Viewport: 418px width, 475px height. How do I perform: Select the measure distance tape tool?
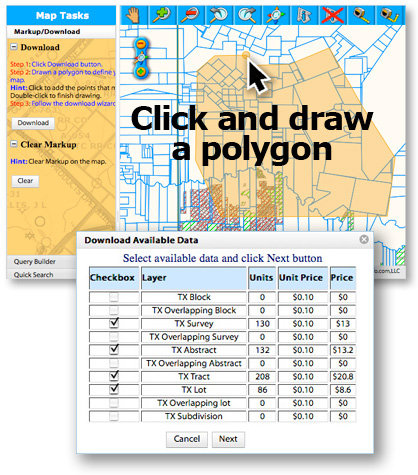coord(361,15)
